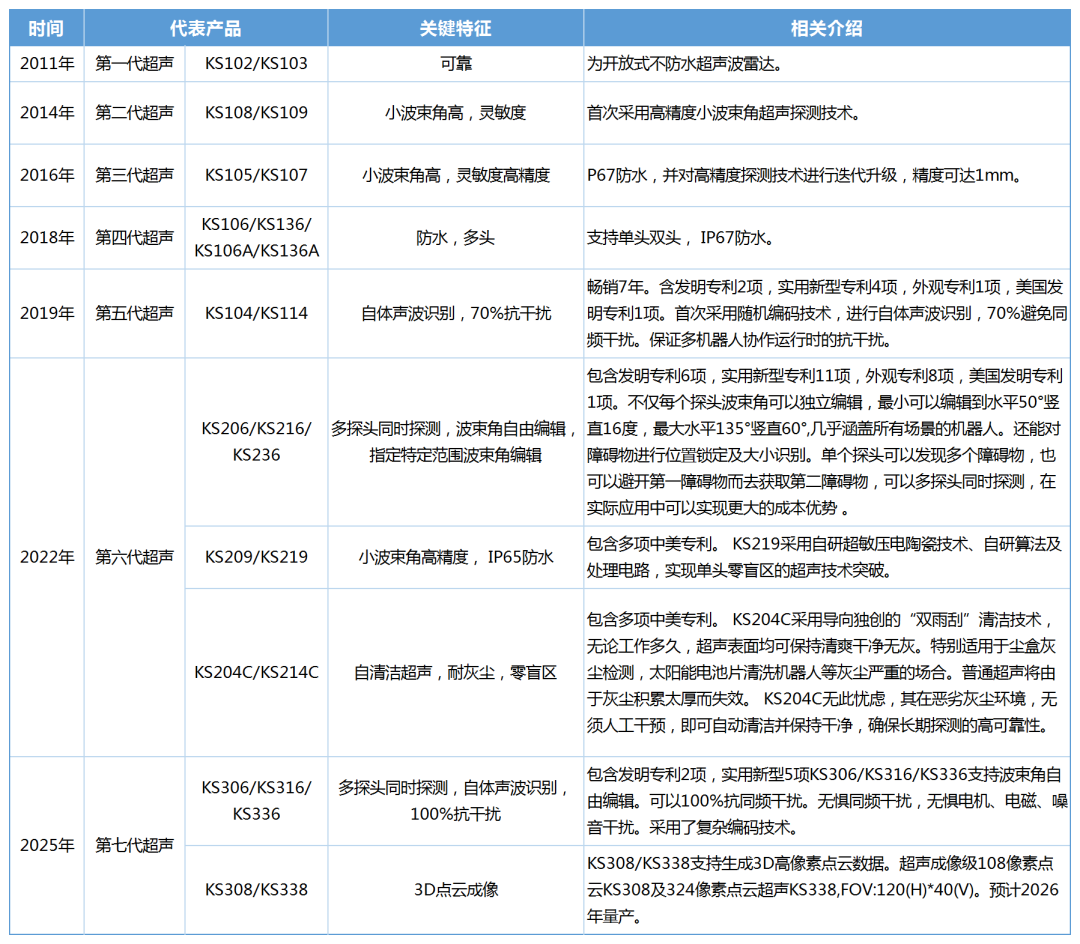Select the 代表产品 column header

pos(206,29)
